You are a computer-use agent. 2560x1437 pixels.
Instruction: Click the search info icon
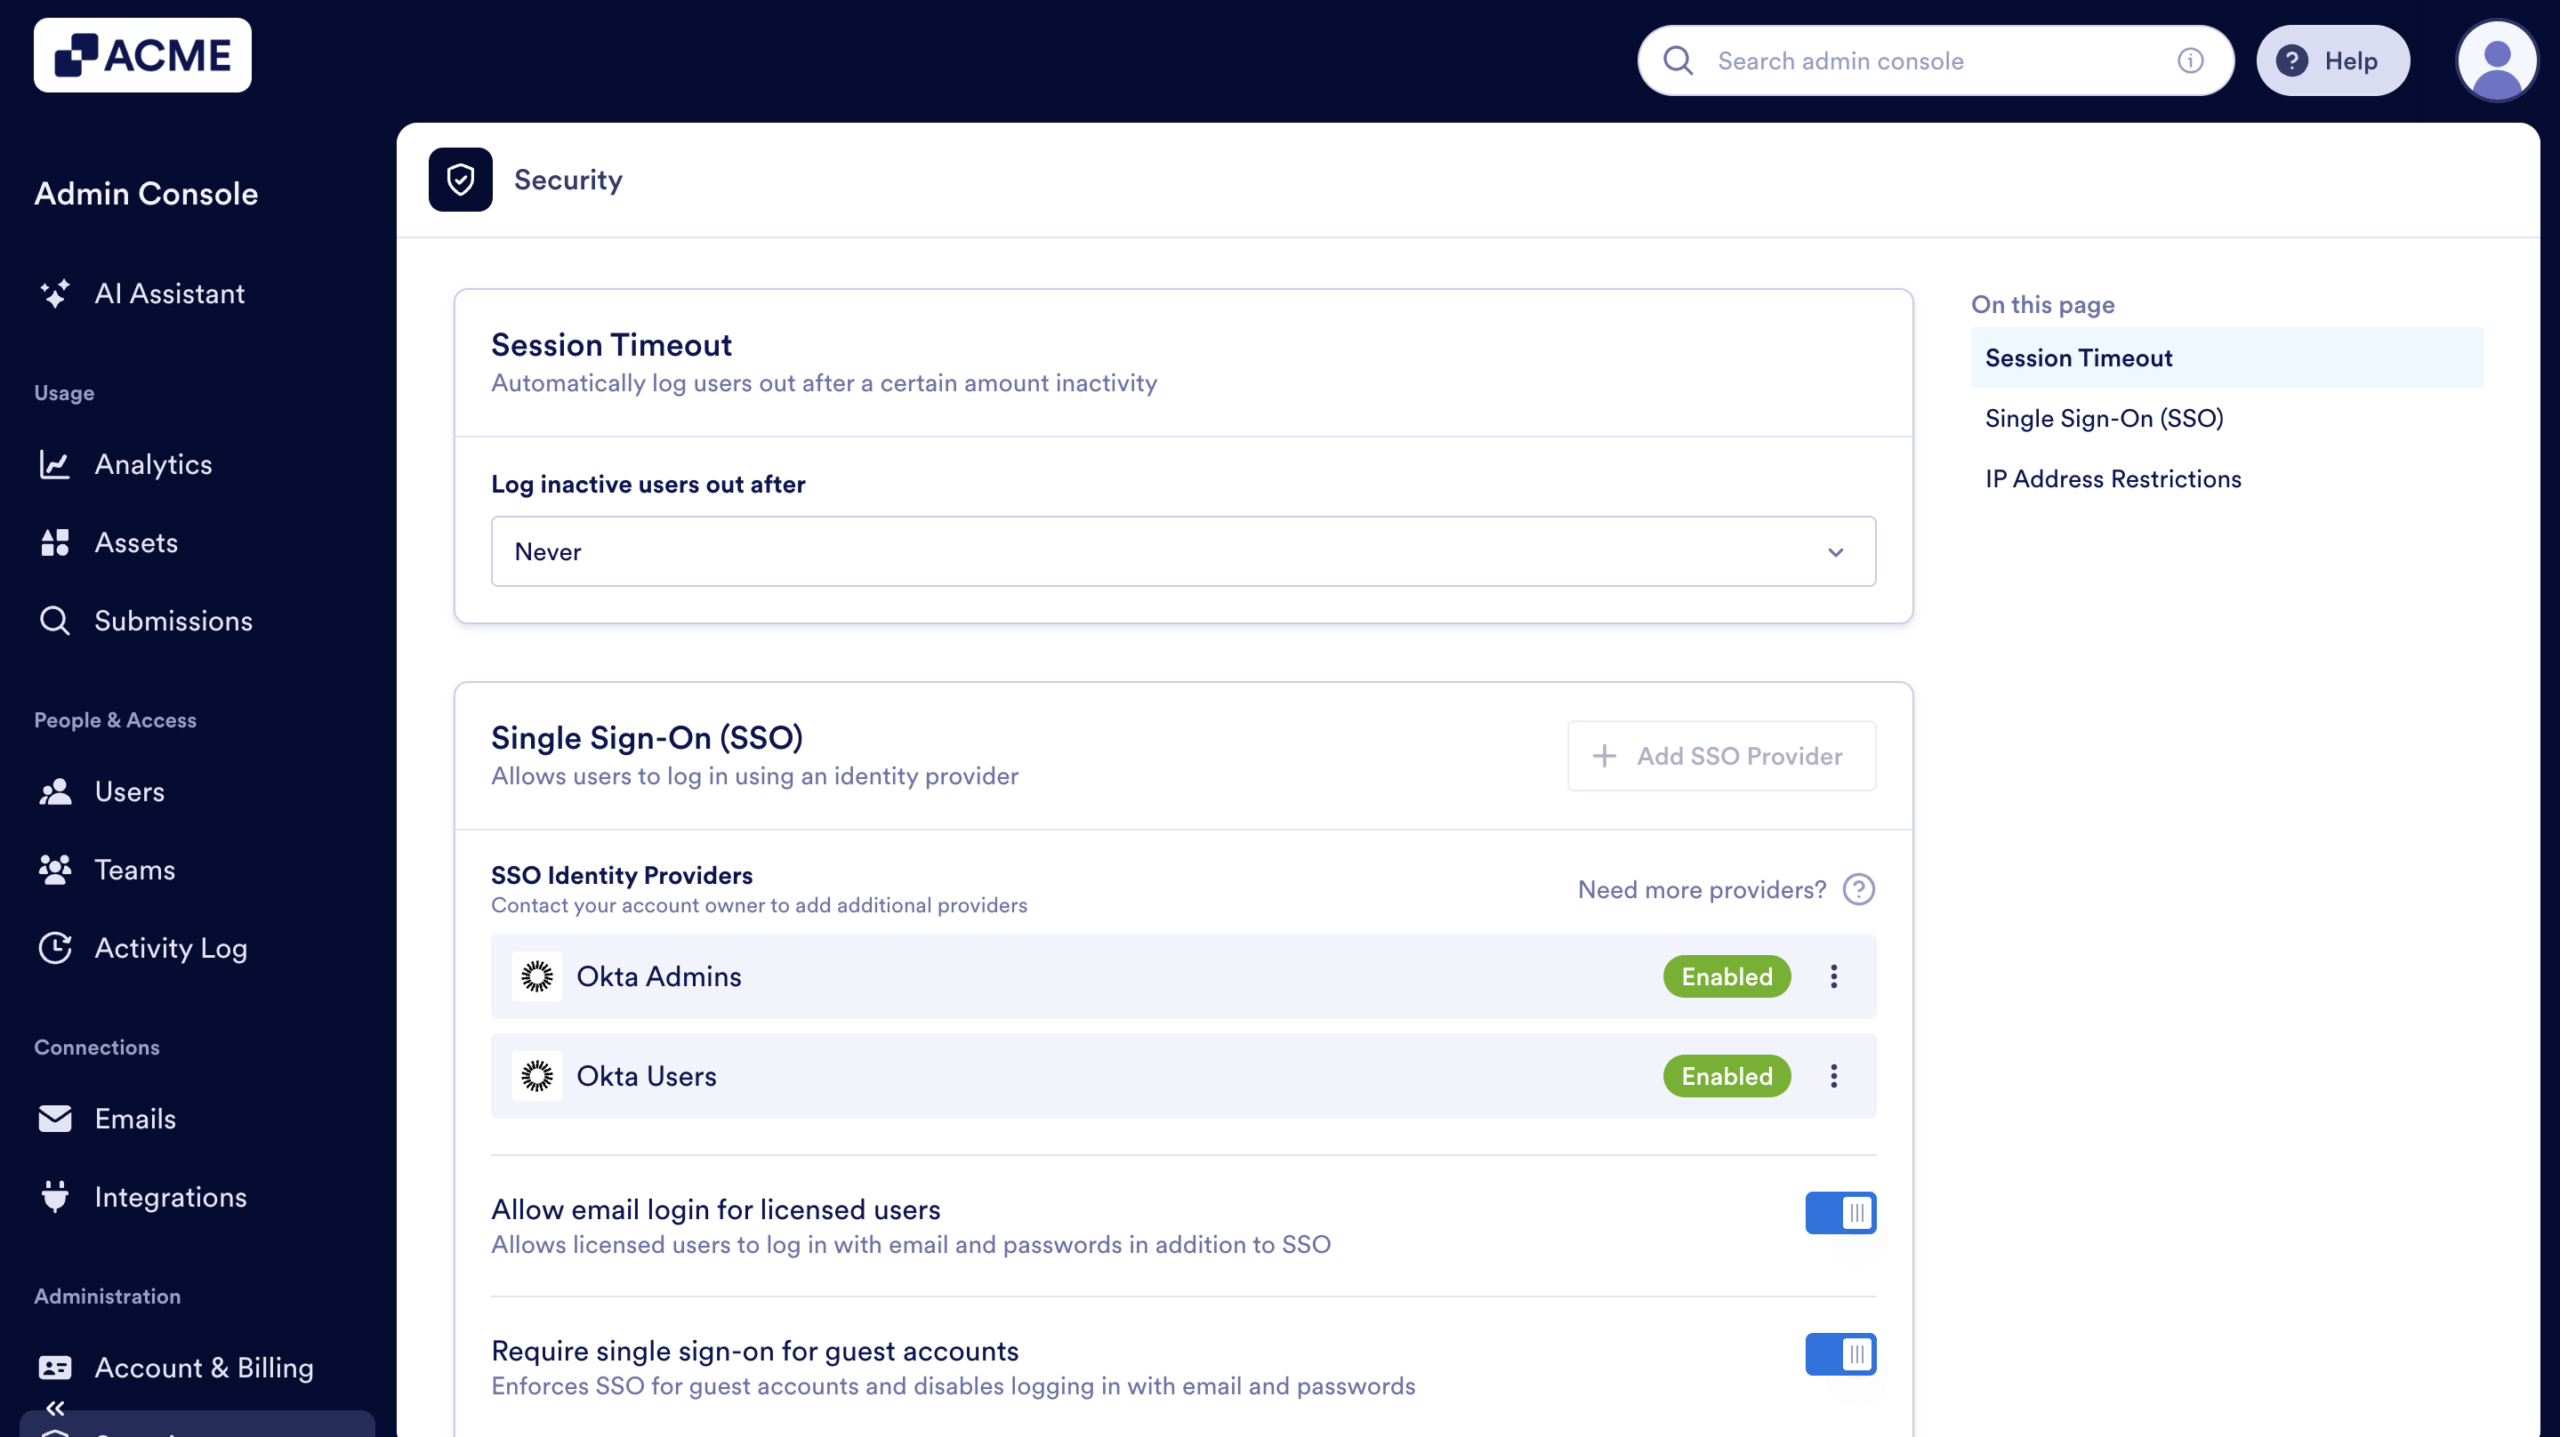click(x=2190, y=61)
